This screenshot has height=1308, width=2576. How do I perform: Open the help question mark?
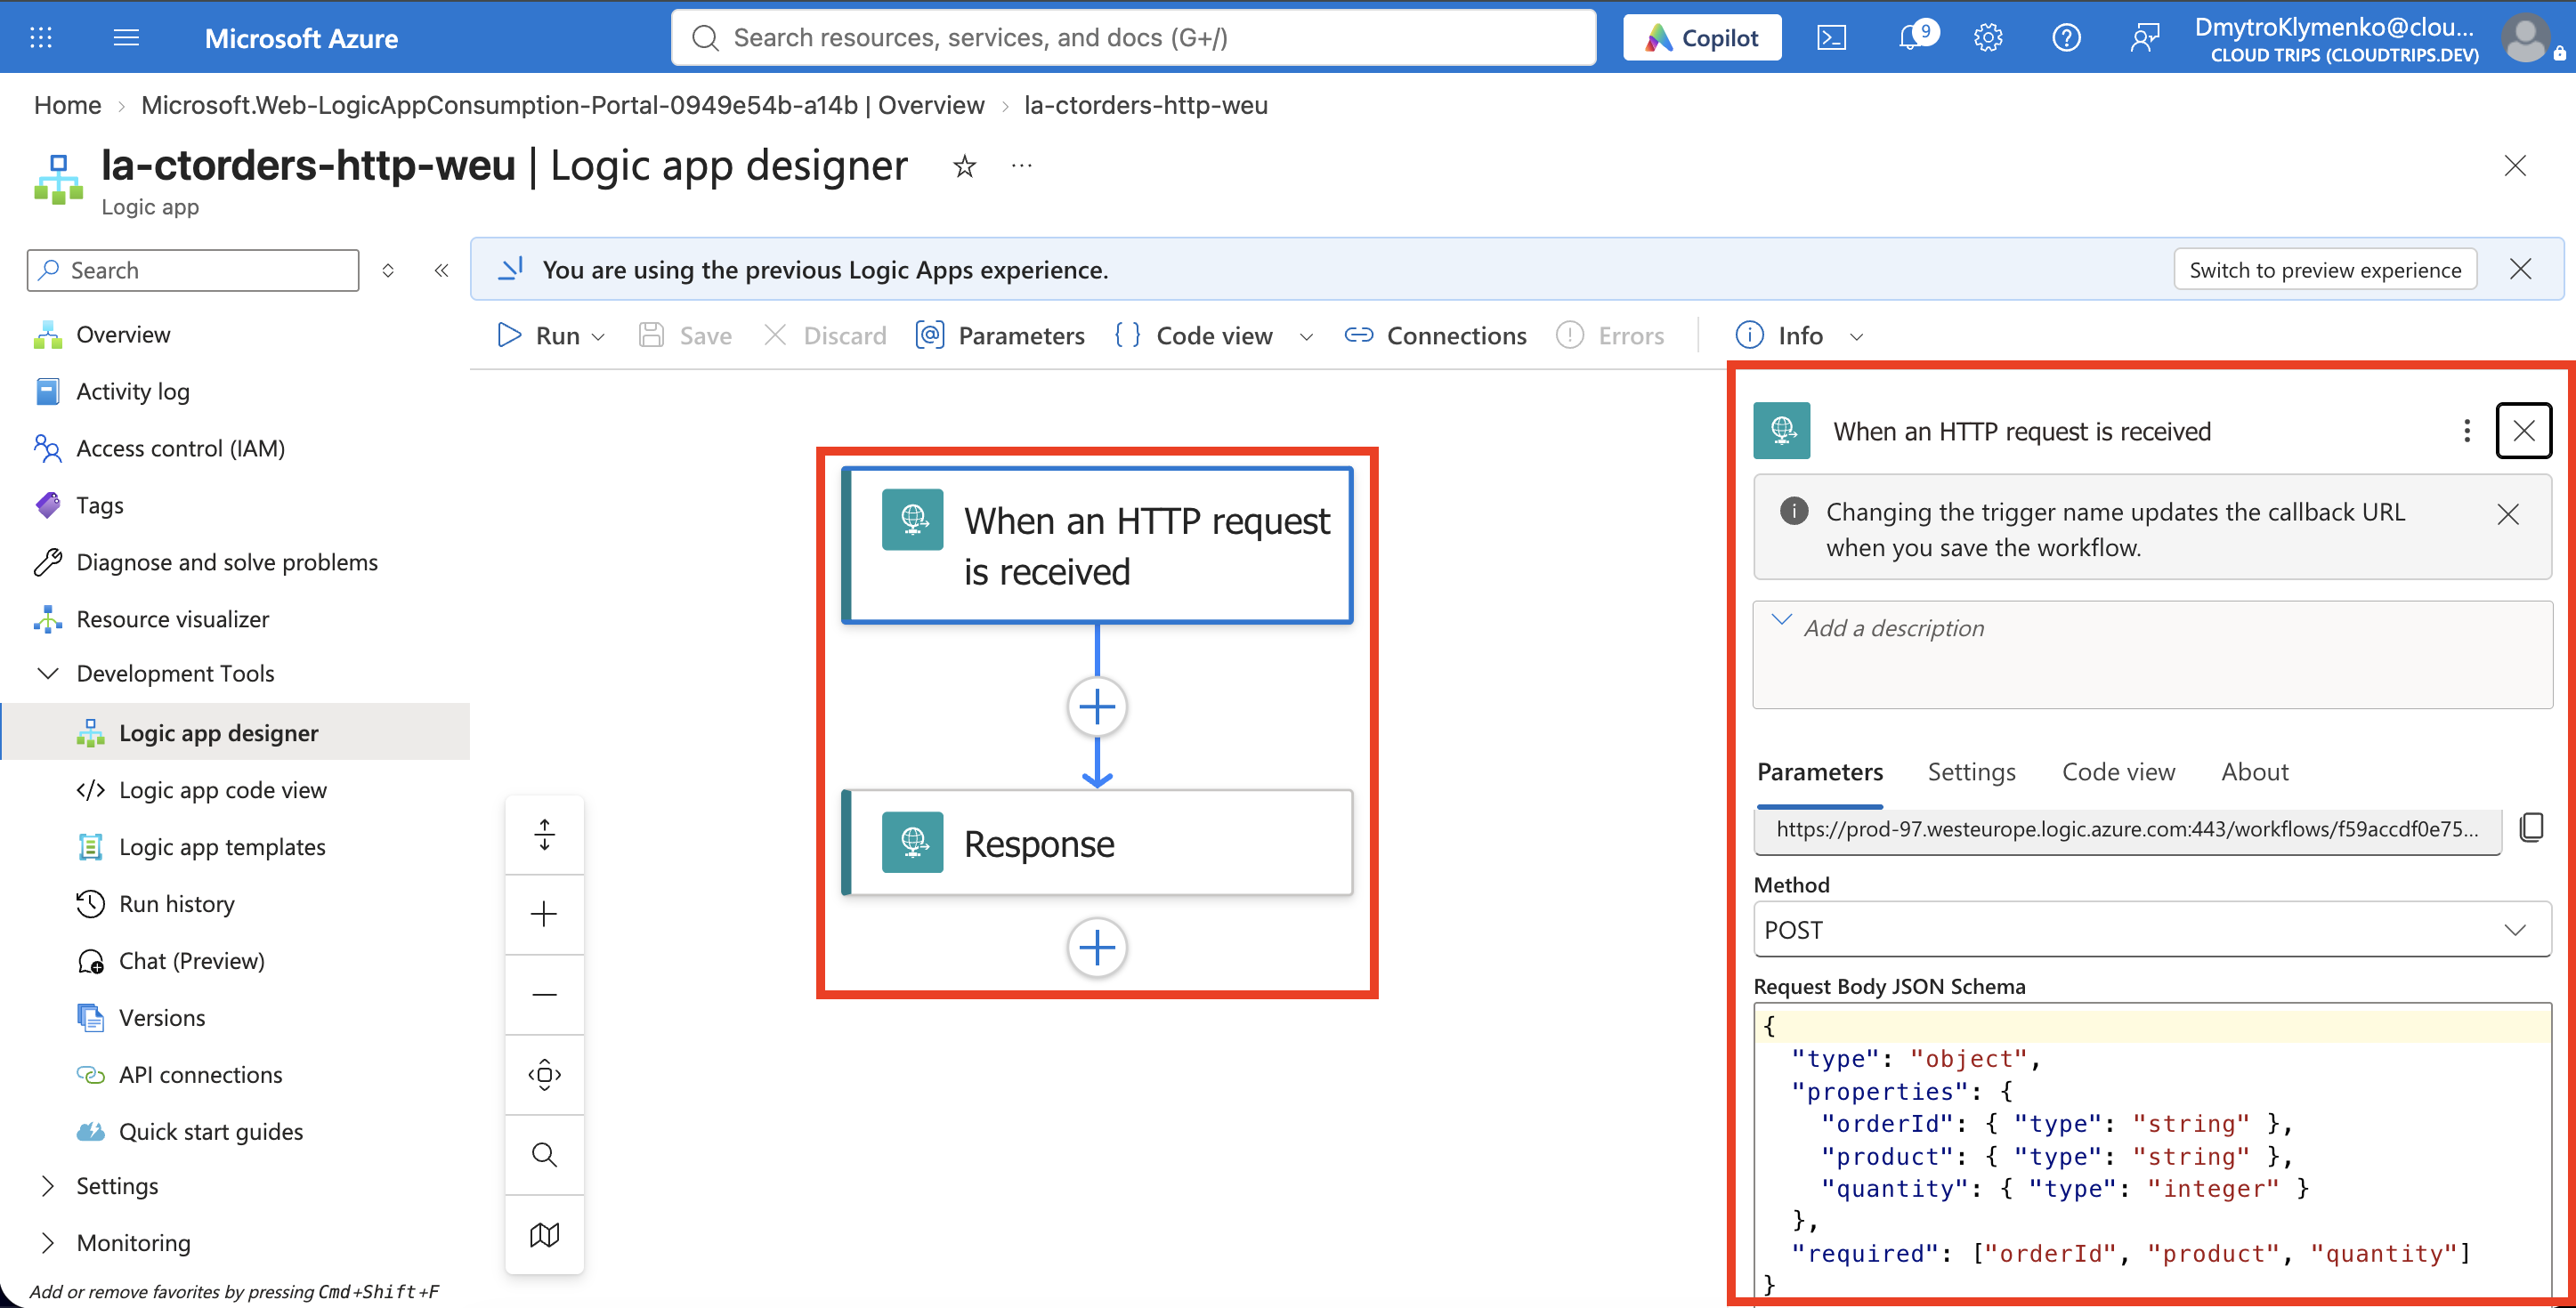(2066, 38)
